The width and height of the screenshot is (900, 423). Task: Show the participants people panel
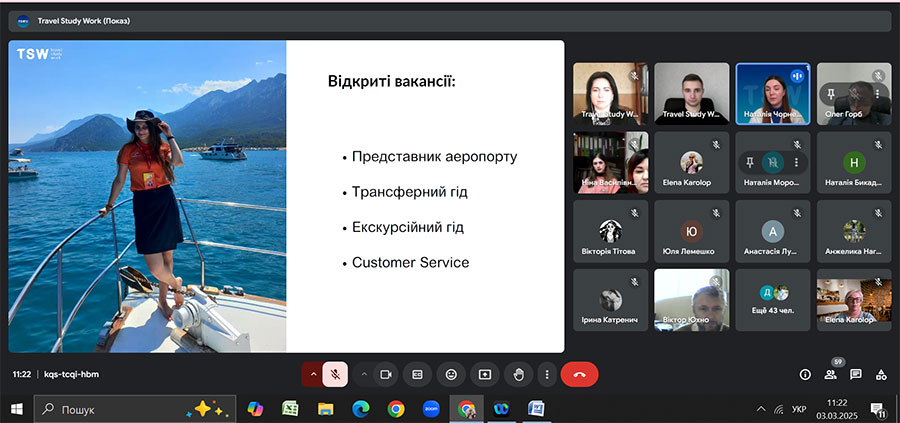pyautogui.click(x=830, y=375)
